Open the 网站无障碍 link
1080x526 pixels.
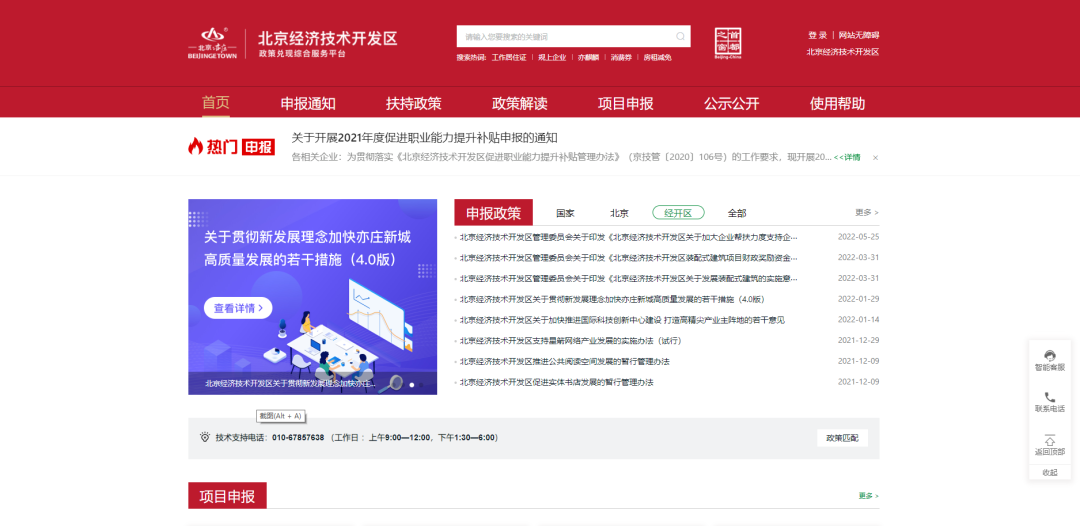tap(858, 35)
